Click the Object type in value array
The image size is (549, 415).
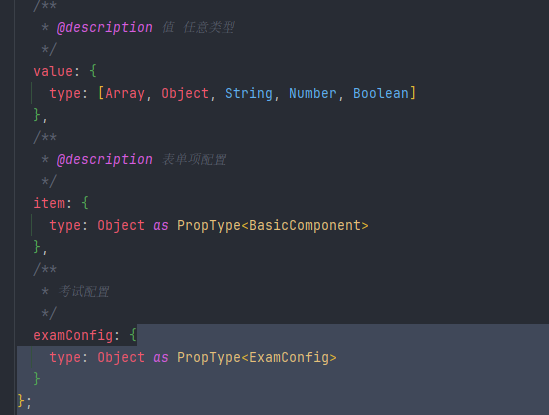(185, 94)
